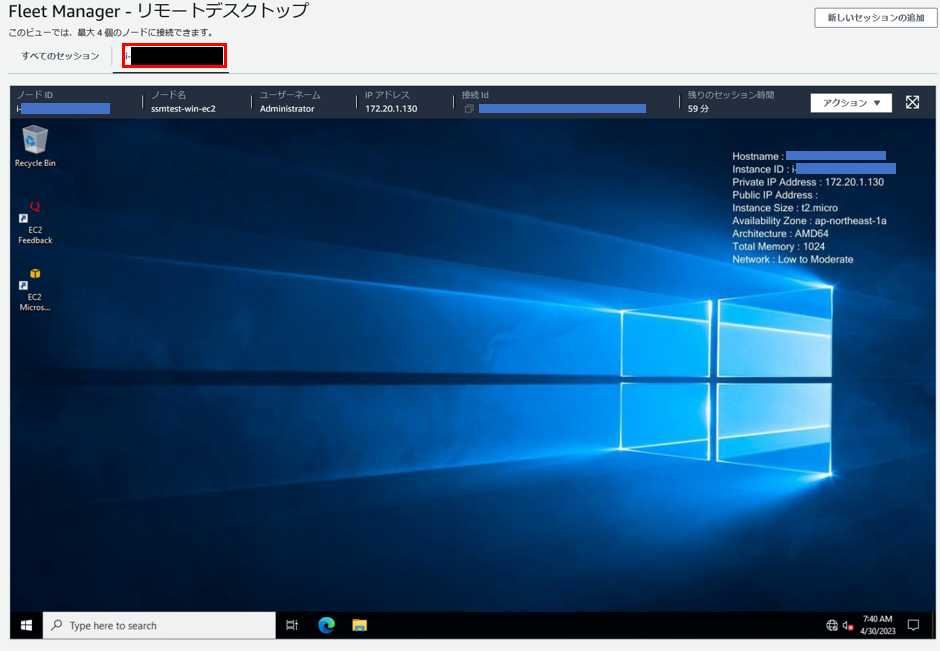Click the network globe tray icon
This screenshot has width=940, height=651.
(831, 626)
